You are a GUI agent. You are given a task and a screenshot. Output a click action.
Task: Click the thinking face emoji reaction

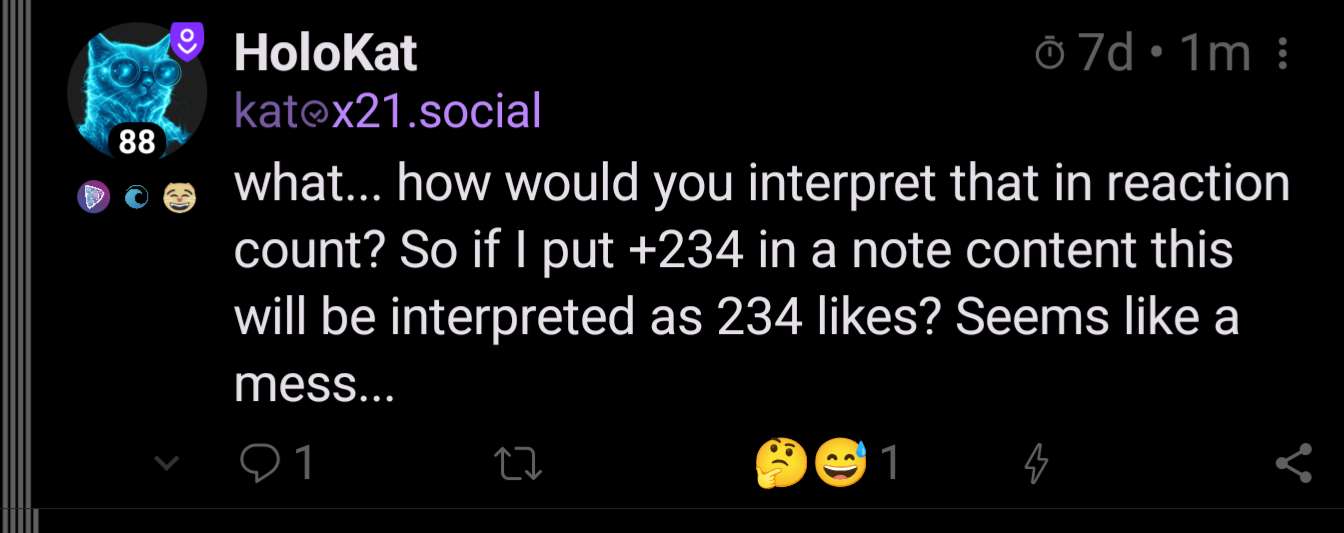(782, 462)
